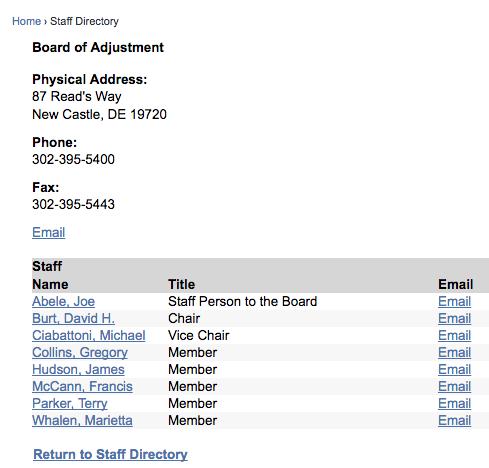Image resolution: width=489 pixels, height=468 pixels.
Task: Open Burt, David H. staff profile
Action: (73, 318)
